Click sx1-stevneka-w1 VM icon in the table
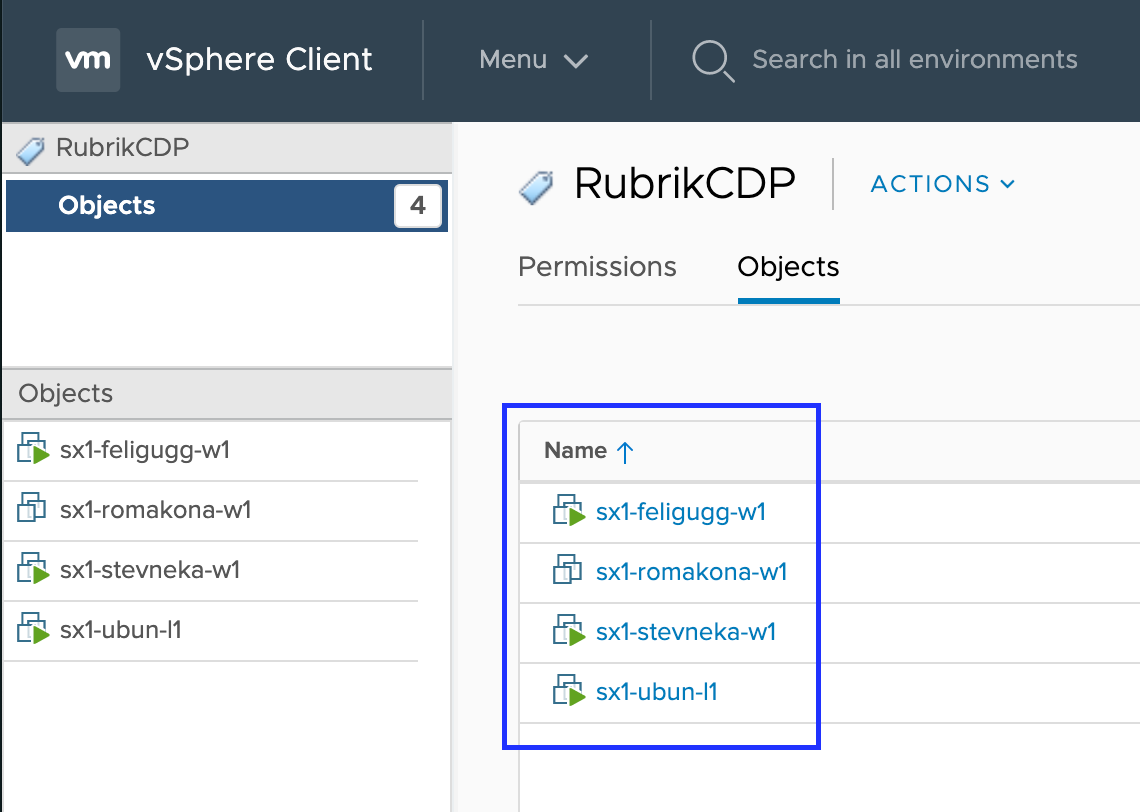The image size is (1140, 812). point(569,630)
